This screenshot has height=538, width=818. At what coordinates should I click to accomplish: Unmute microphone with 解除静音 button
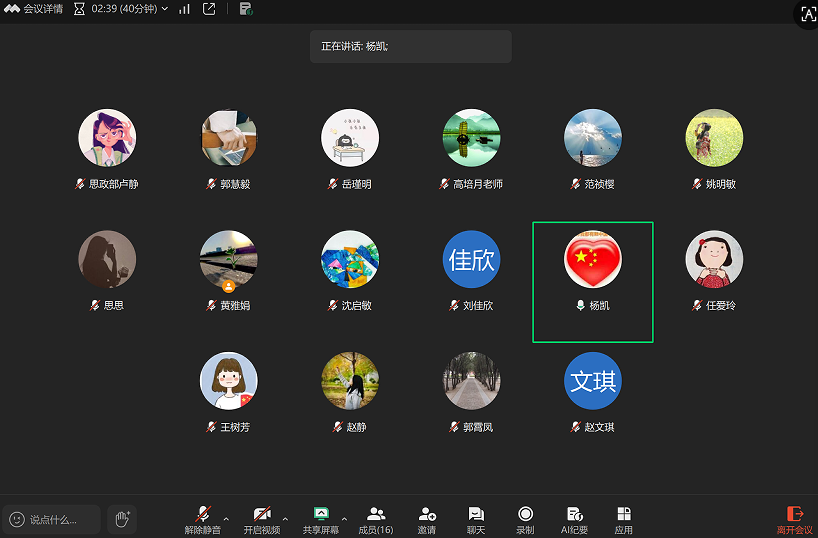(x=202, y=518)
